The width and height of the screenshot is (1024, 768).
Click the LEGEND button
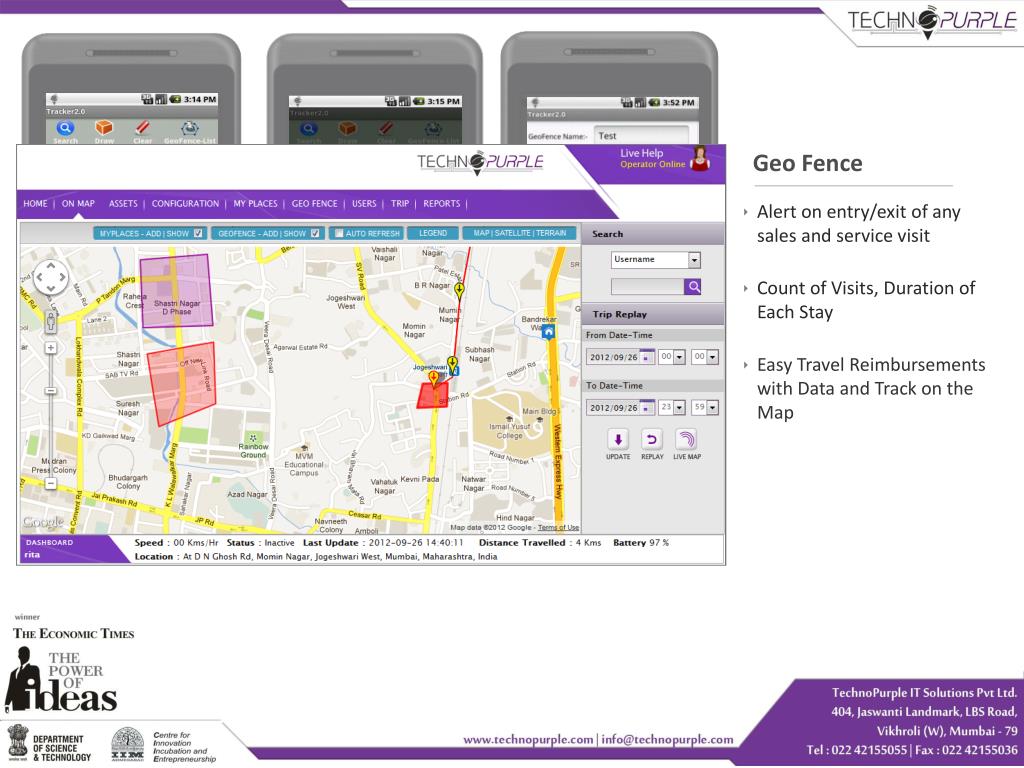pos(433,233)
